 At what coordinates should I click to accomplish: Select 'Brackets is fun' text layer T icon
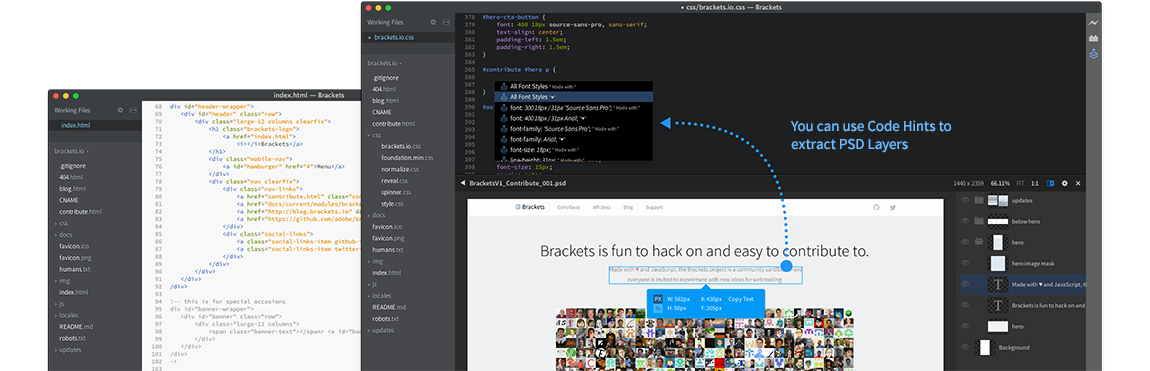(x=997, y=305)
